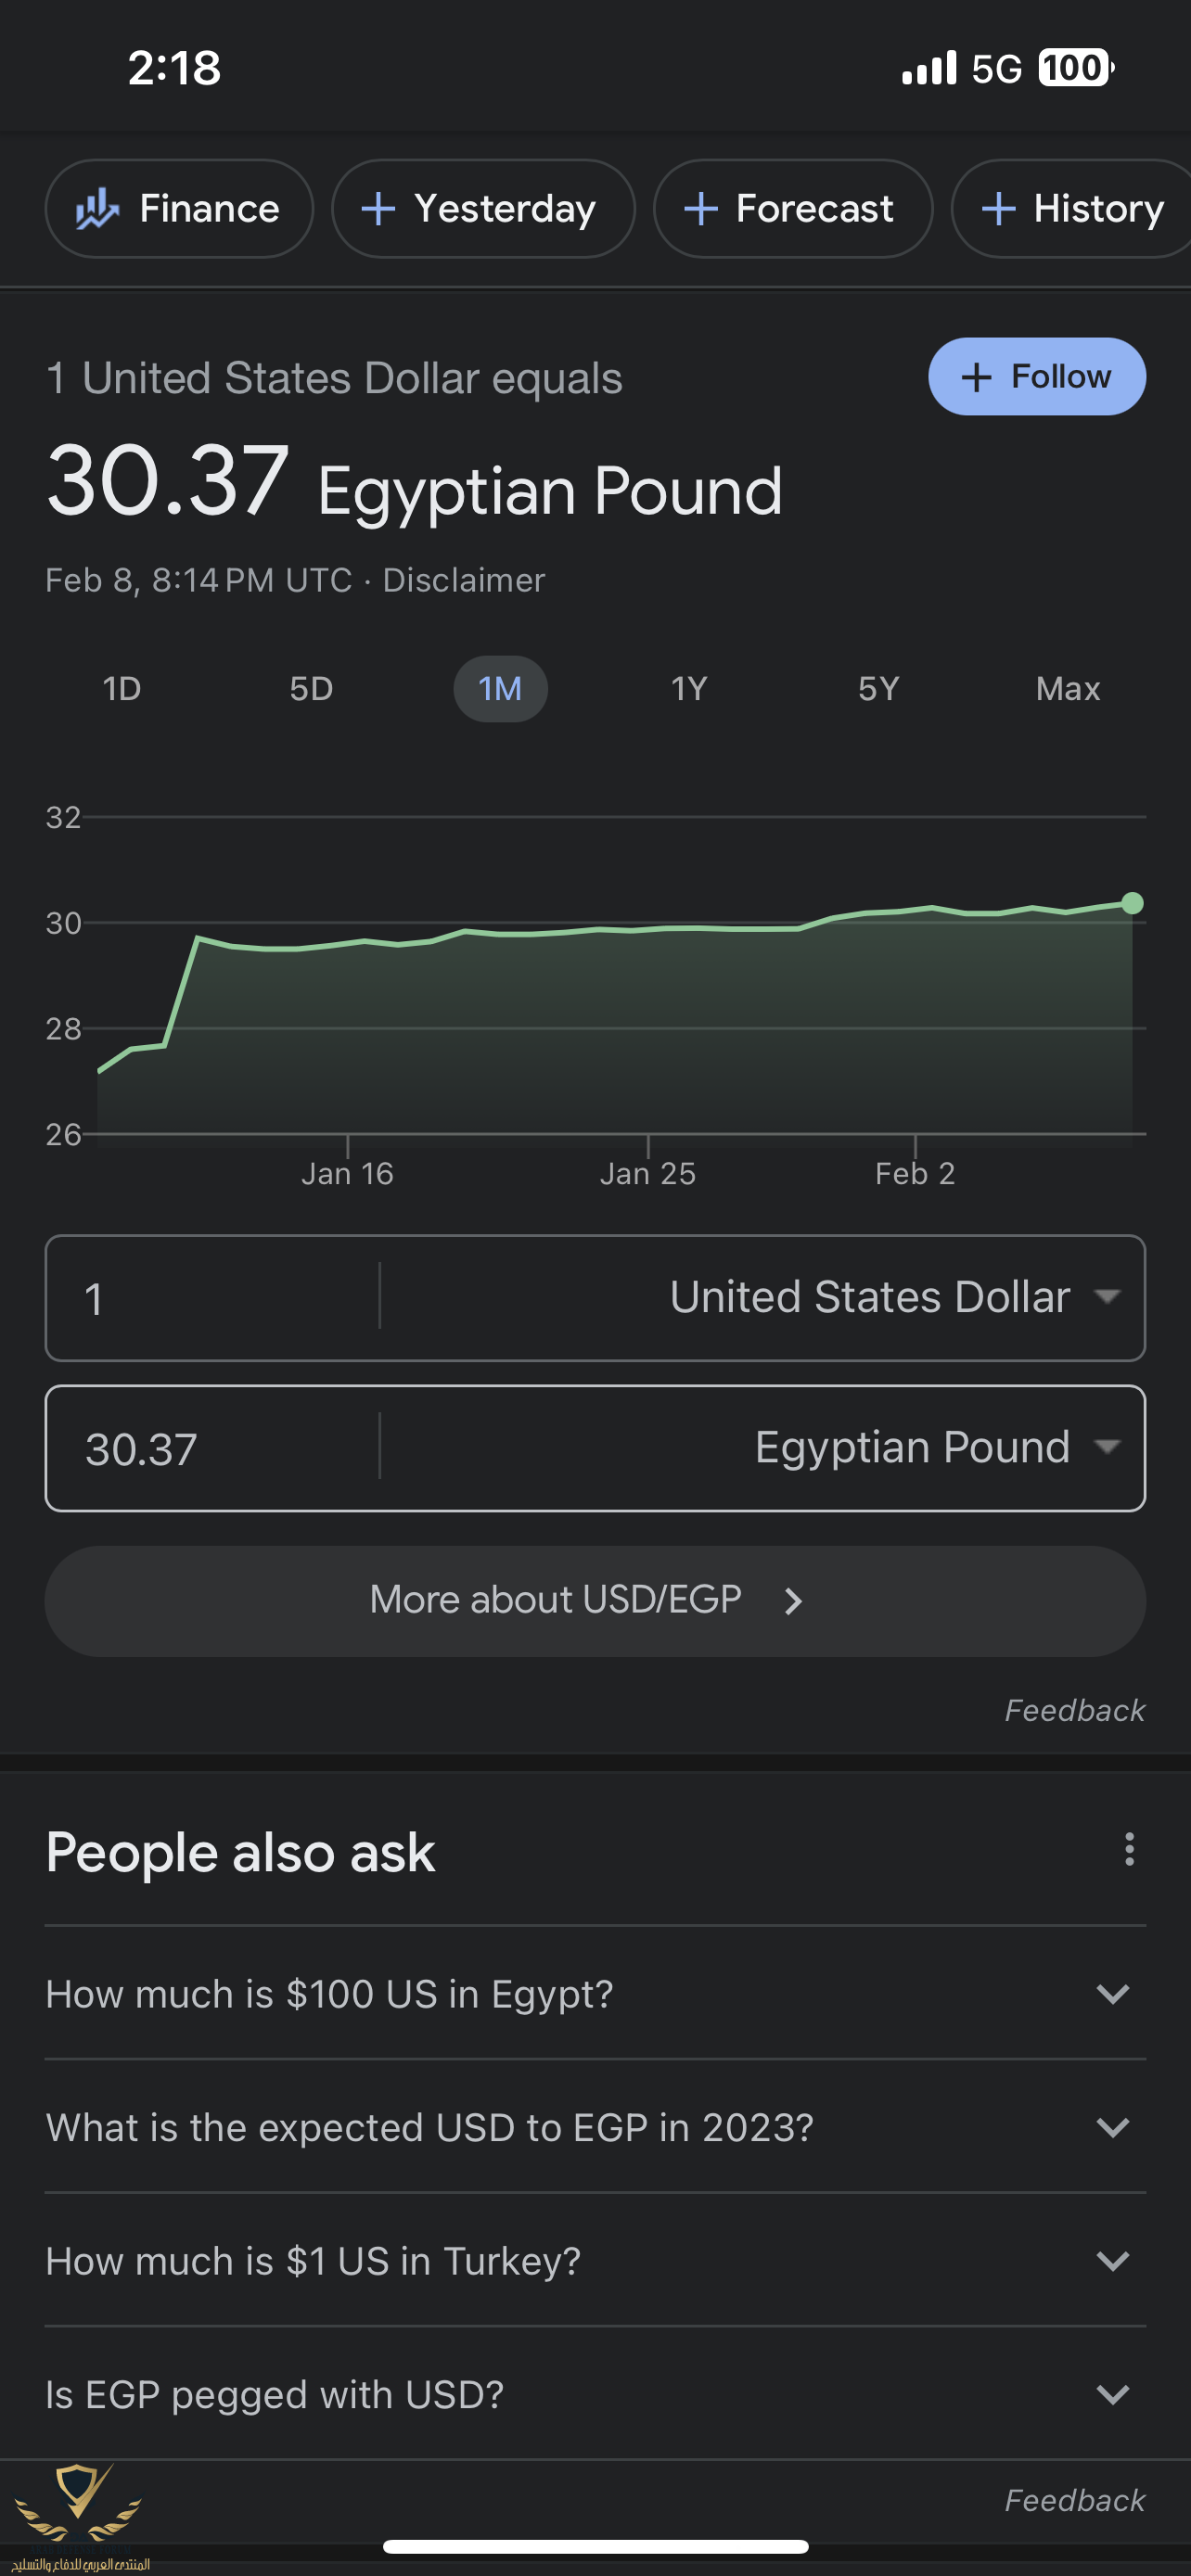
Task: Tap the arrow icon next to More about USD/EGP
Action: tap(793, 1601)
